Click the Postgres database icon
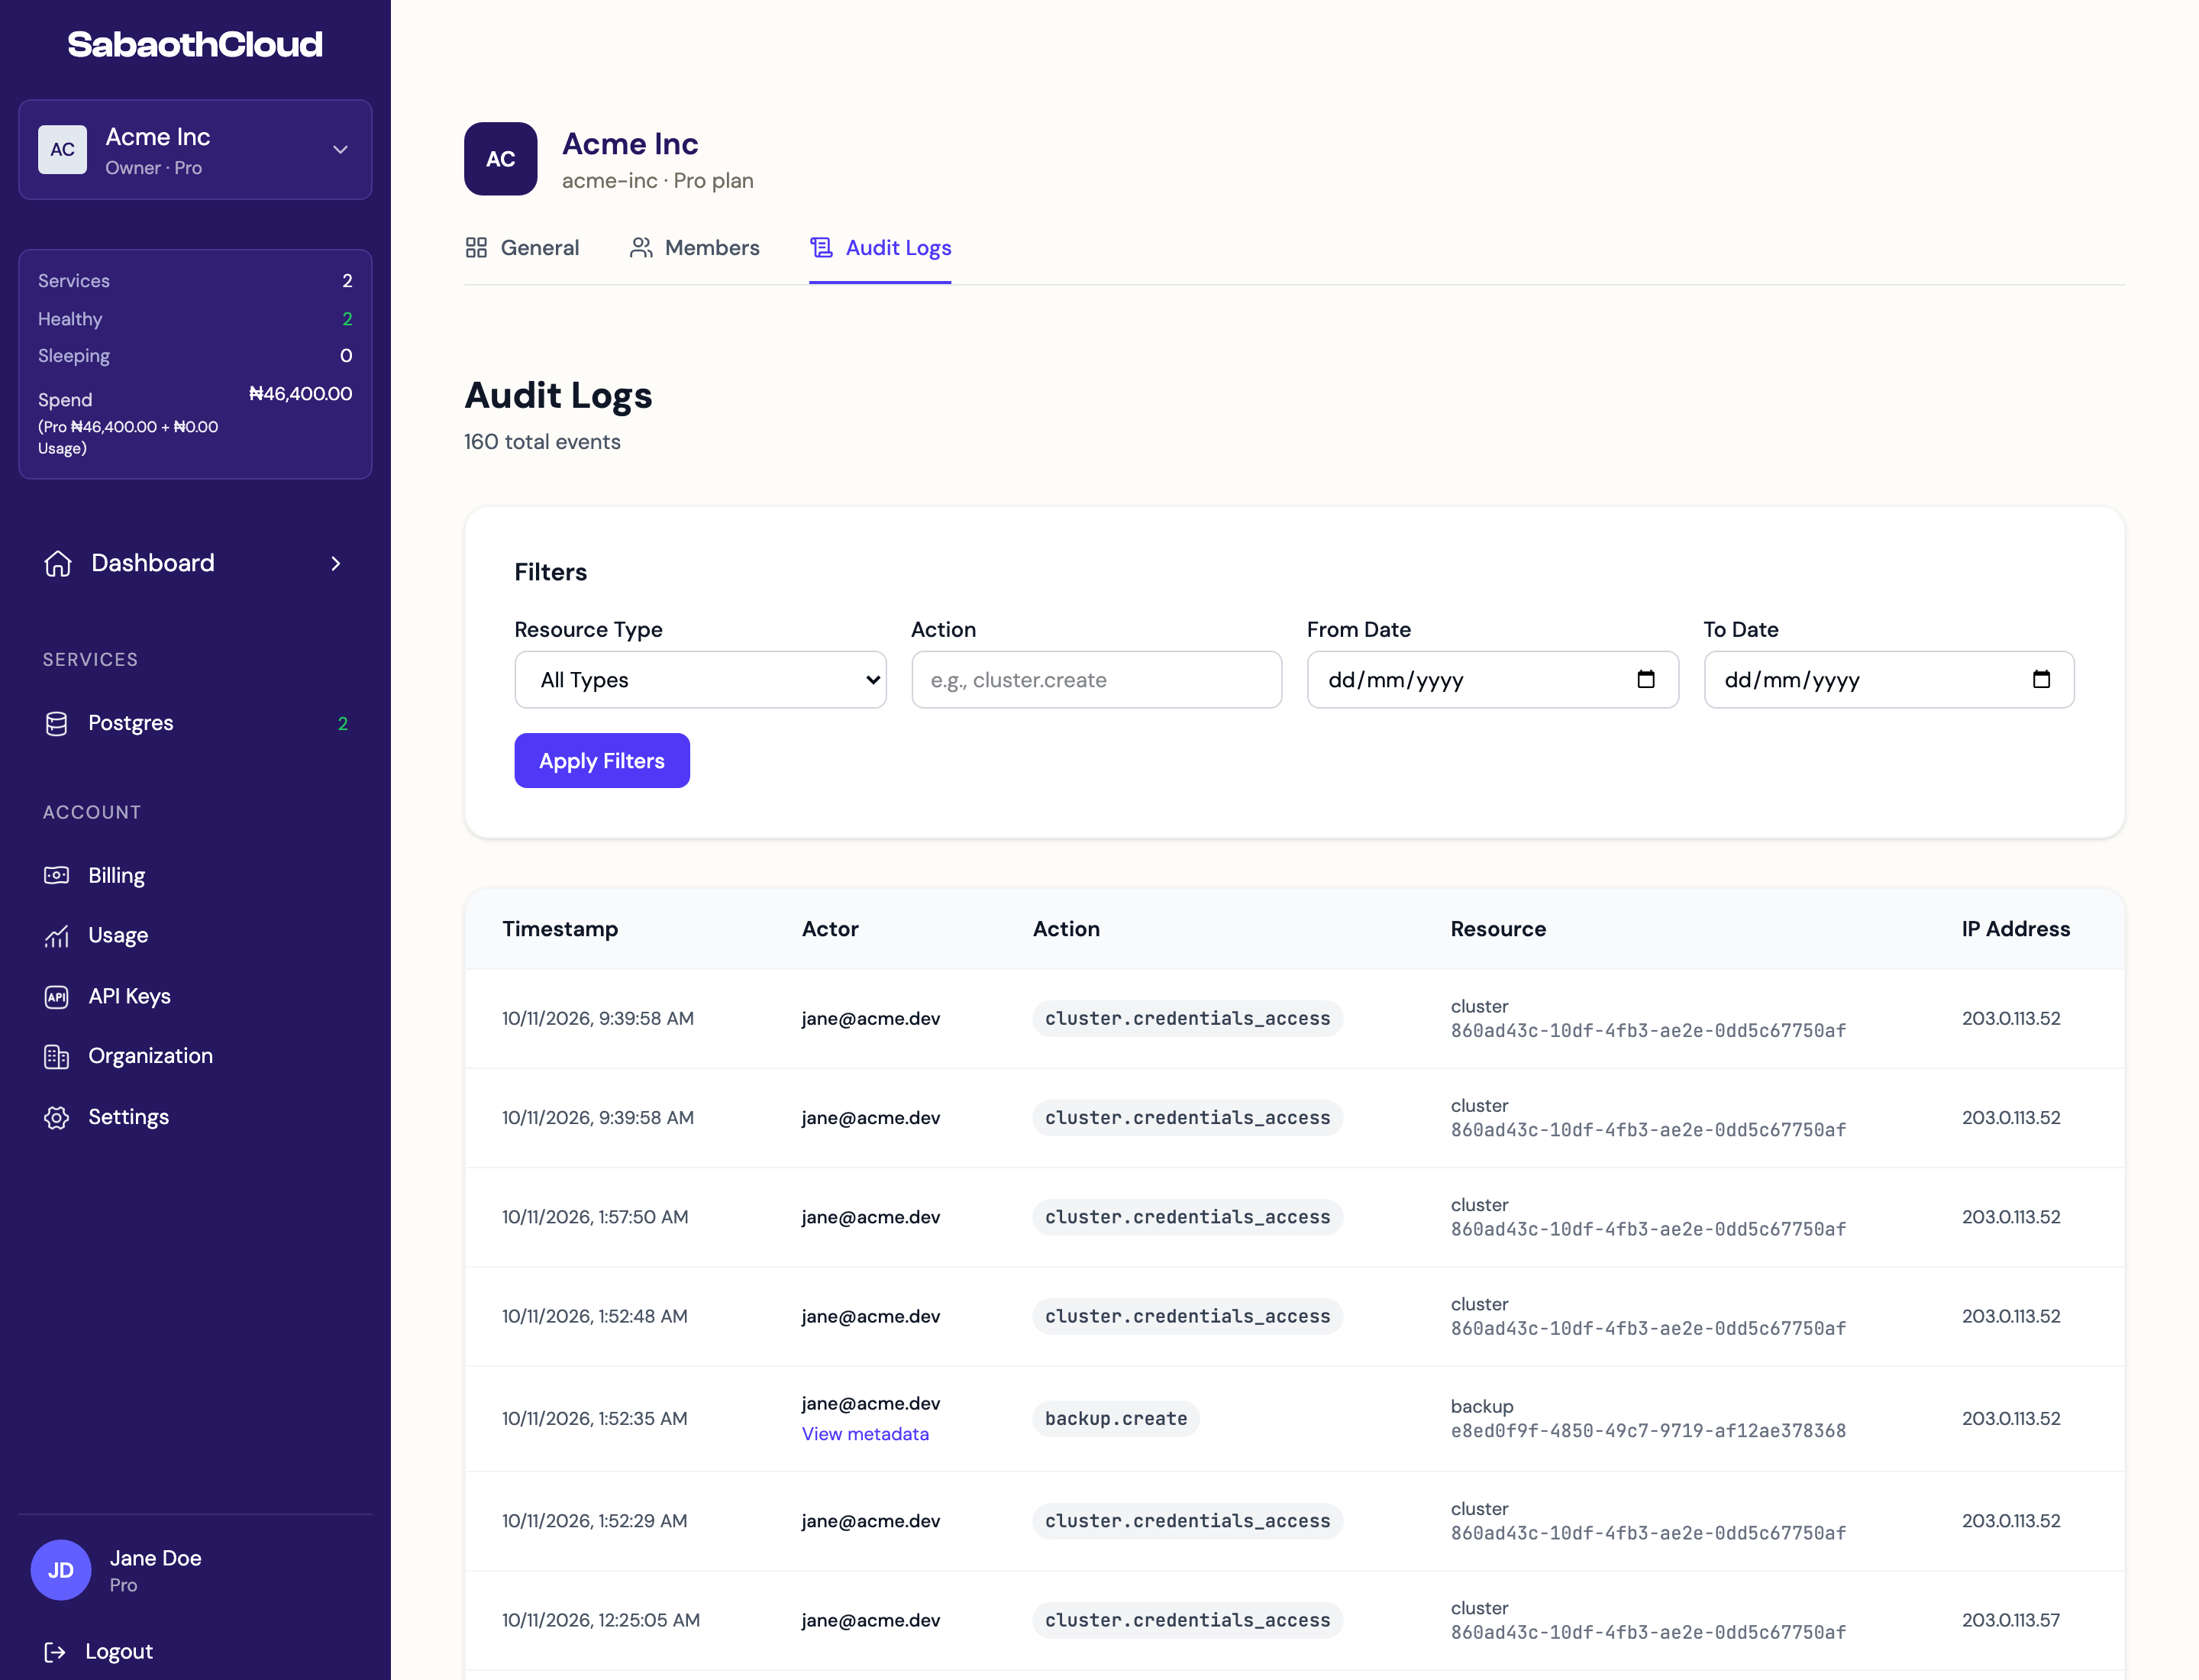Image resolution: width=2199 pixels, height=1680 pixels. [57, 723]
